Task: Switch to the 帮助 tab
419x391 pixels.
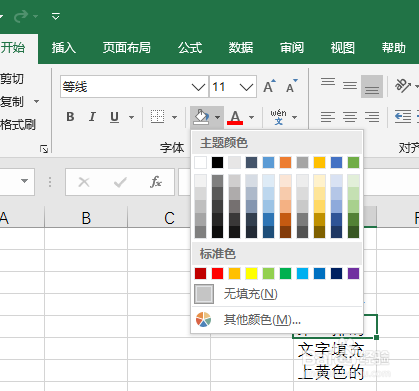Action: pos(394,48)
